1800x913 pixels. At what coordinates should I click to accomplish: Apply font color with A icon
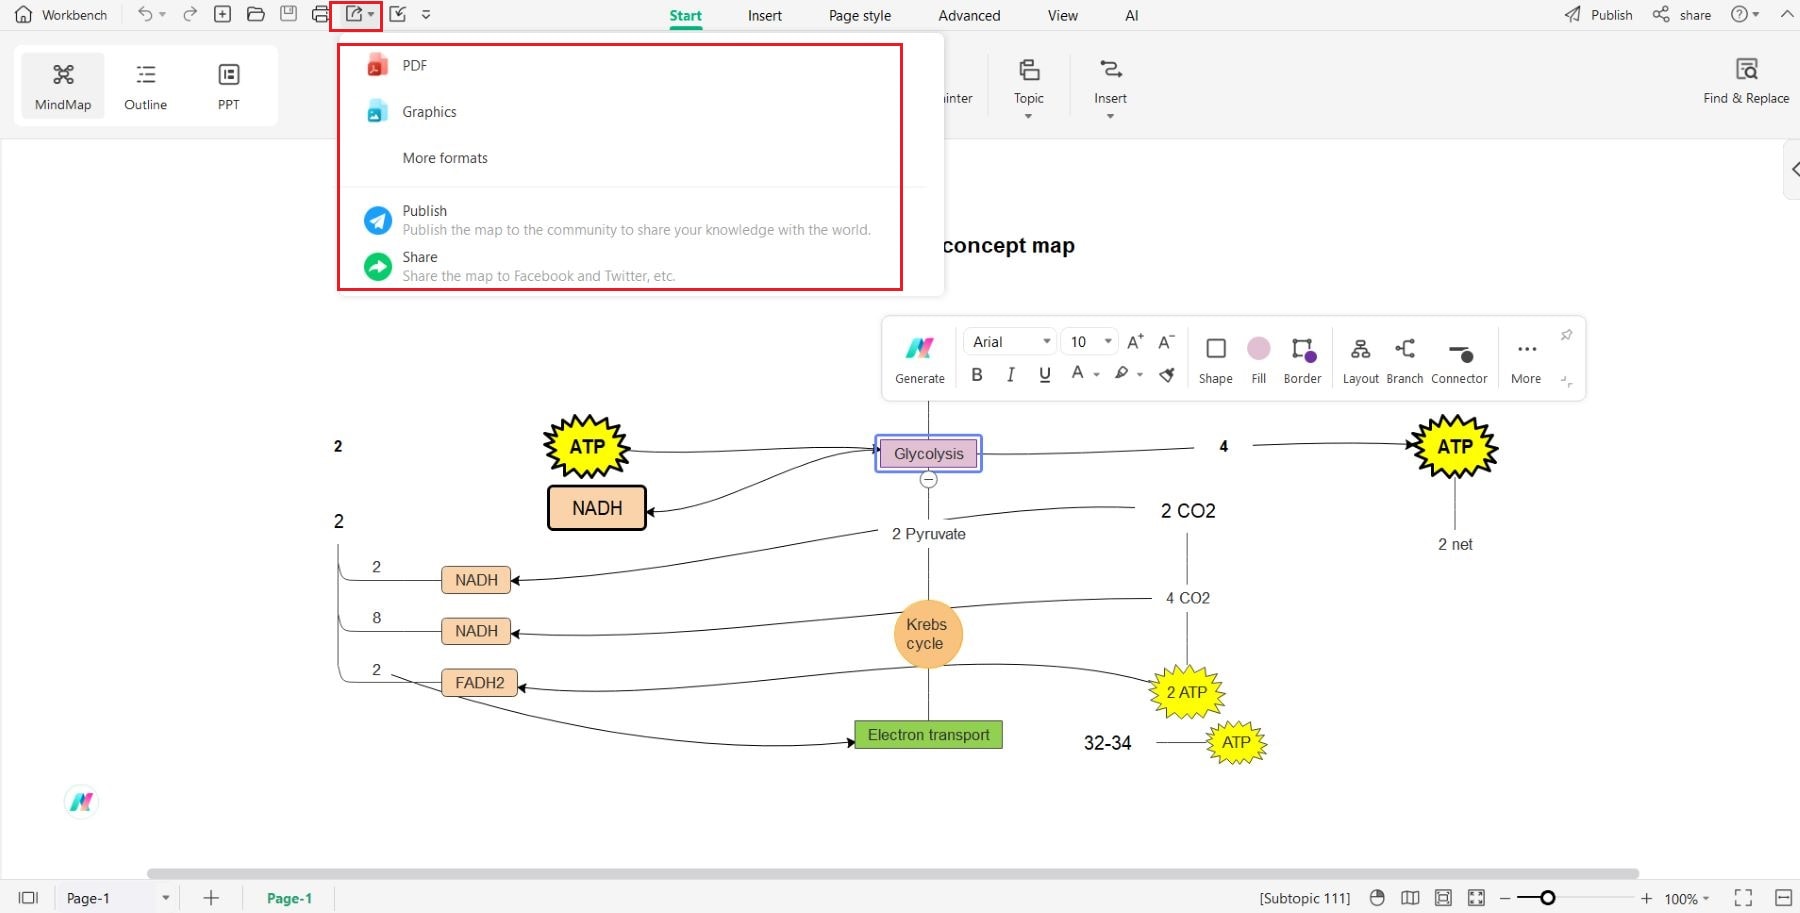(1078, 373)
